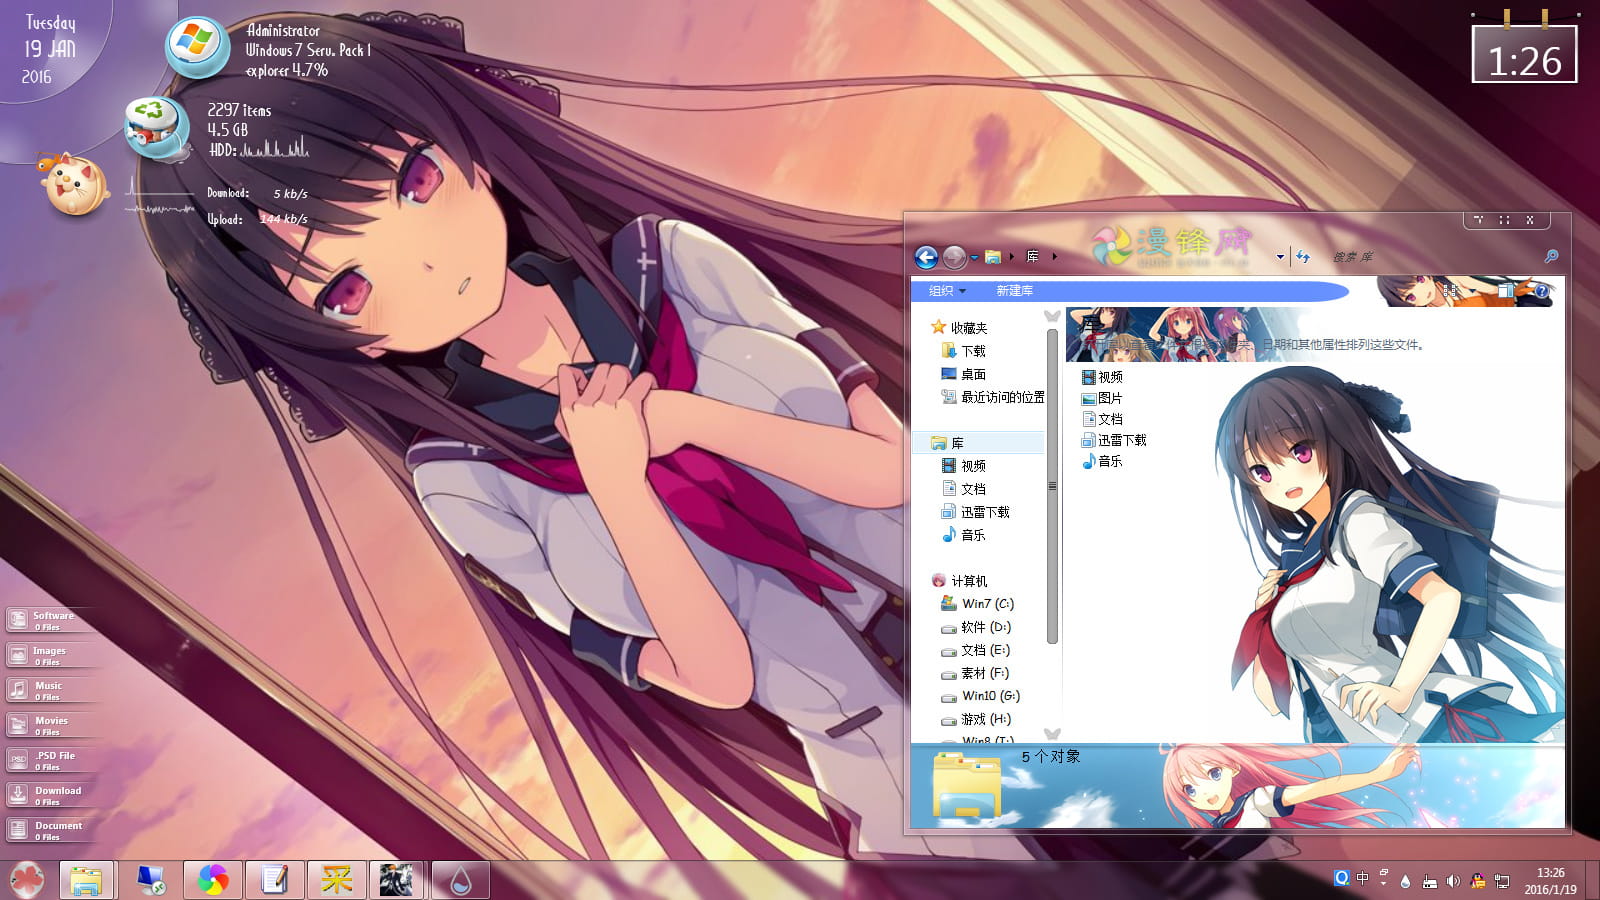Image resolution: width=1600 pixels, height=900 pixels.
Task: Click the Windows Start orb on the taskbar
Action: 26,880
